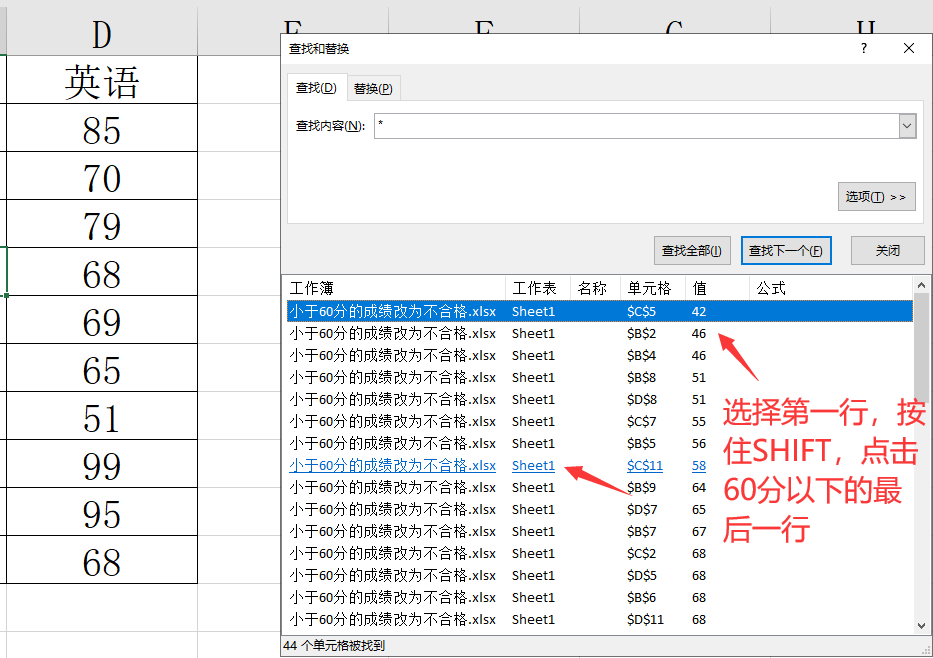Viewport: 933px width, 658px height.
Task: Switch to the 替换(P) tab
Action: click(373, 89)
